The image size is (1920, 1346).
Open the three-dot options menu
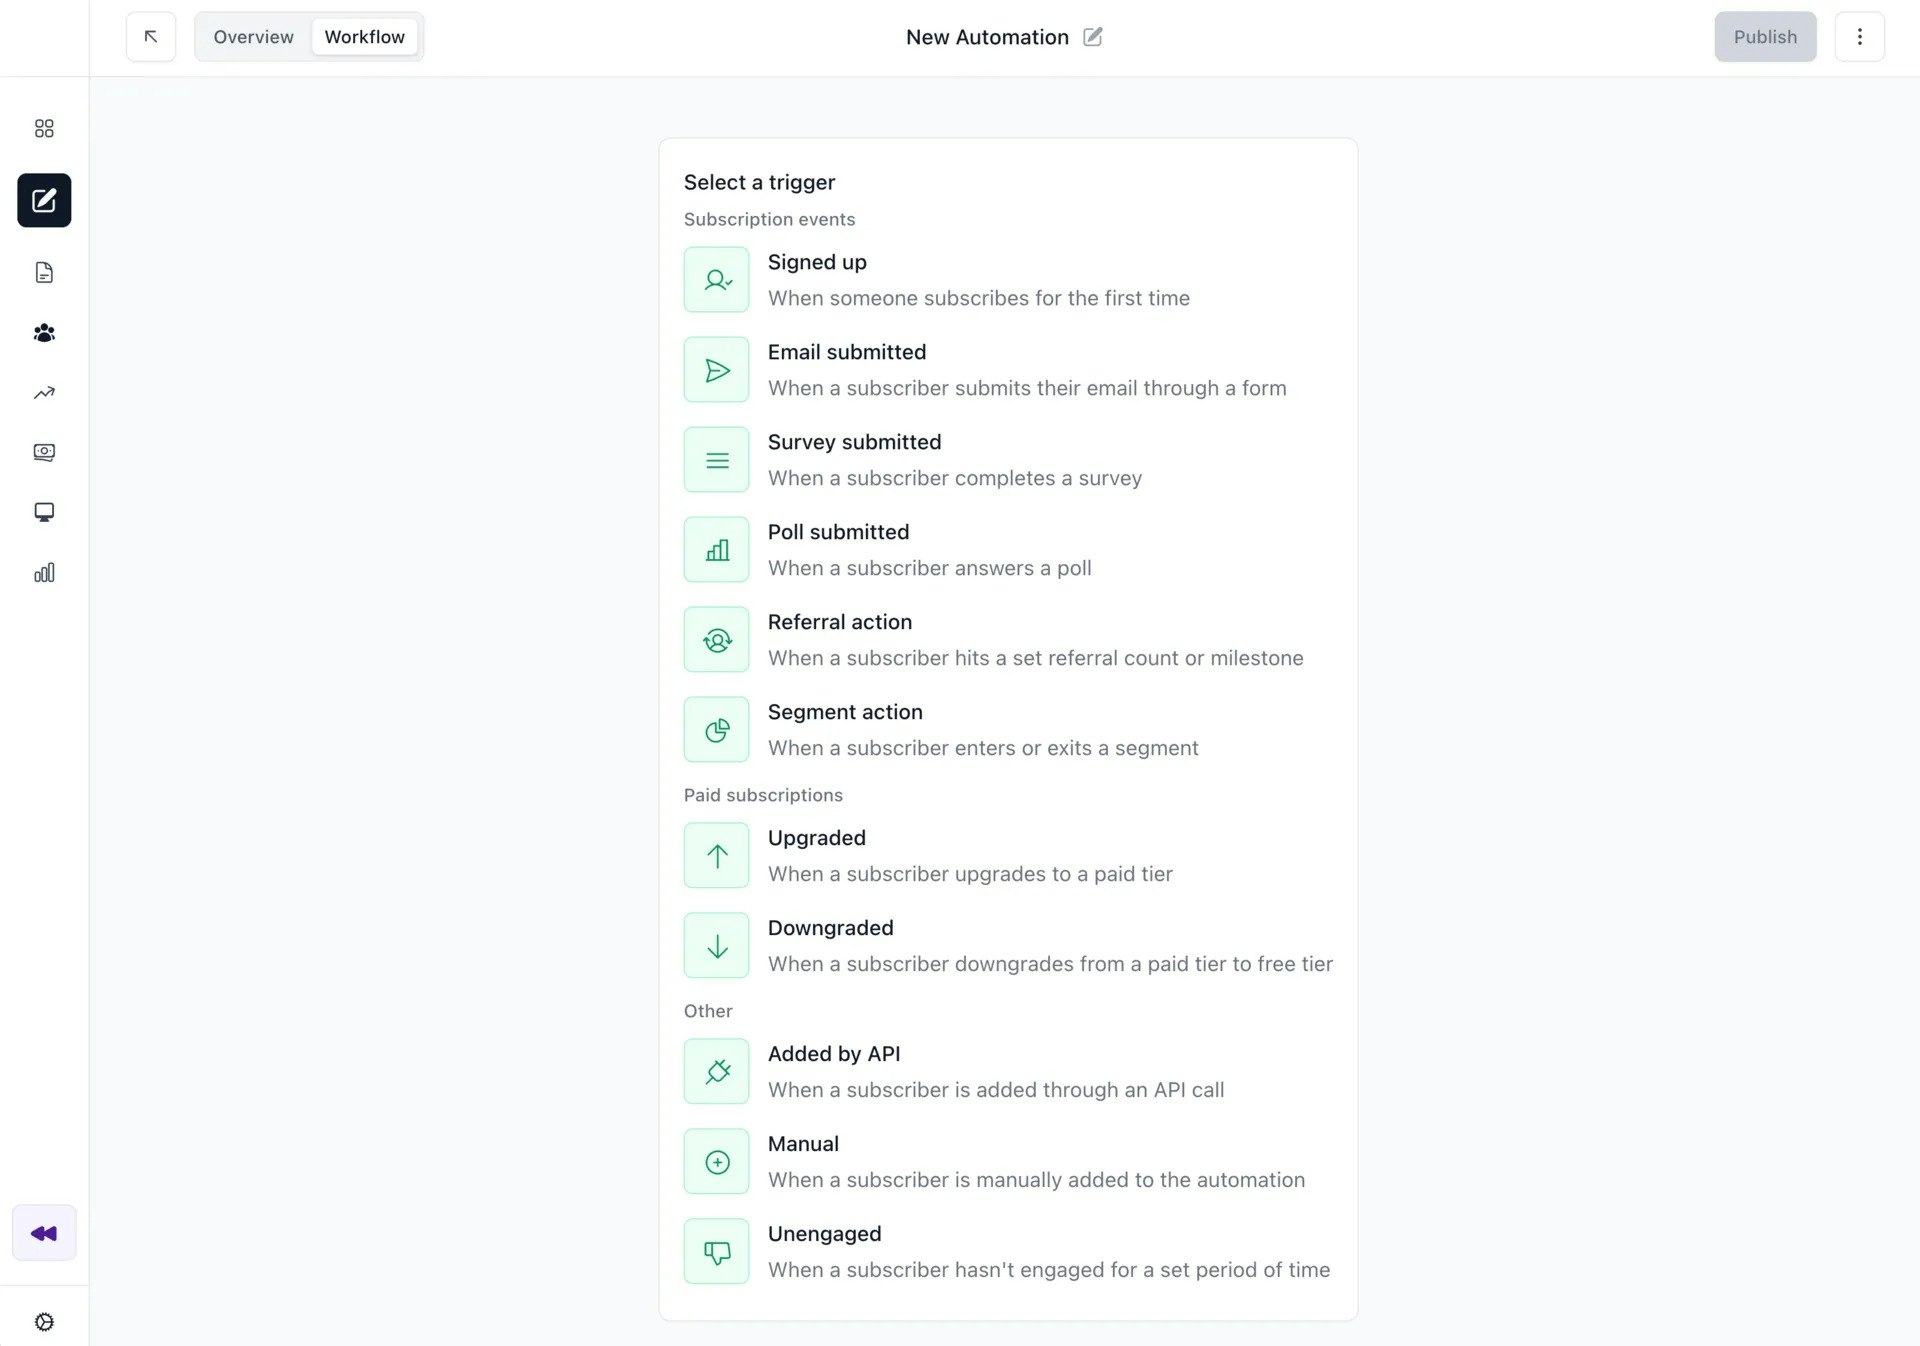coord(1860,36)
